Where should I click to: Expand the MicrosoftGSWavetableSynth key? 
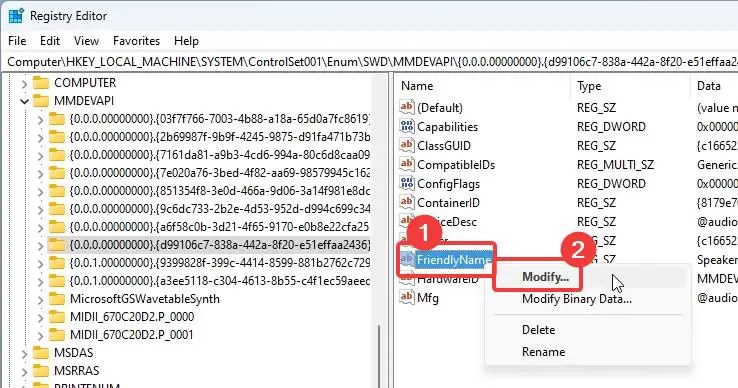pos(40,299)
